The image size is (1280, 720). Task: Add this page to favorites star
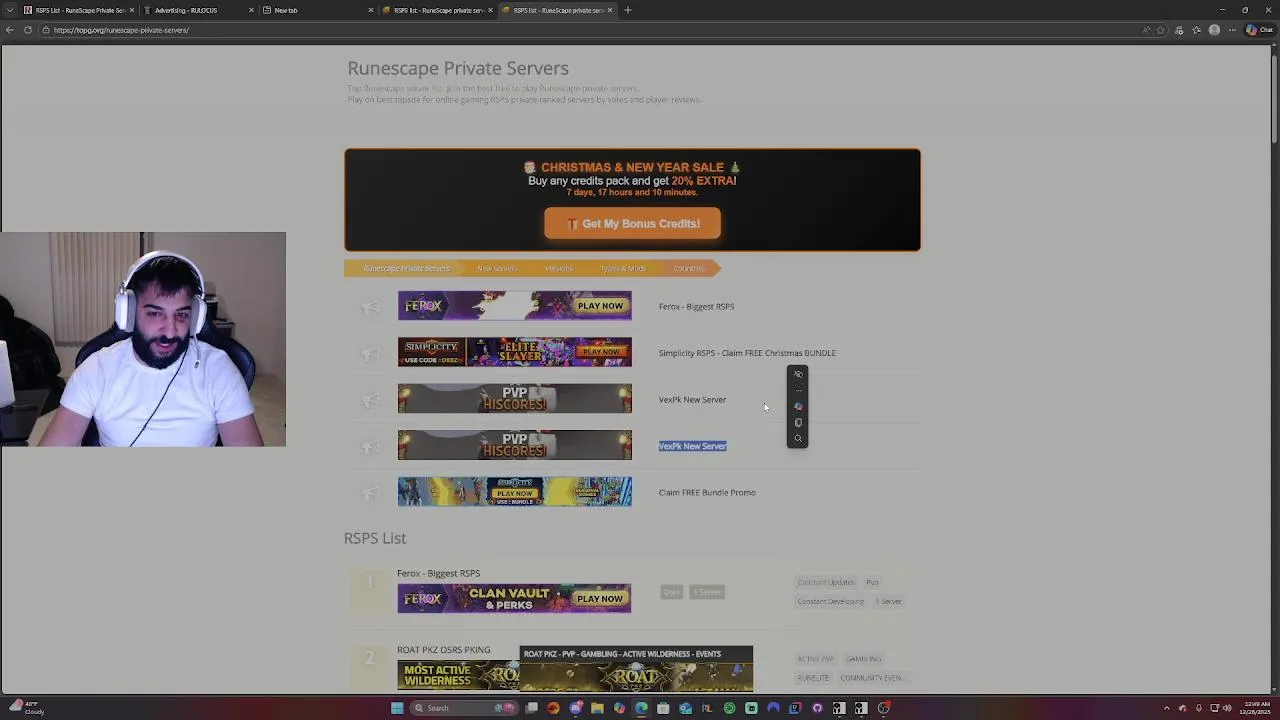click(1161, 30)
